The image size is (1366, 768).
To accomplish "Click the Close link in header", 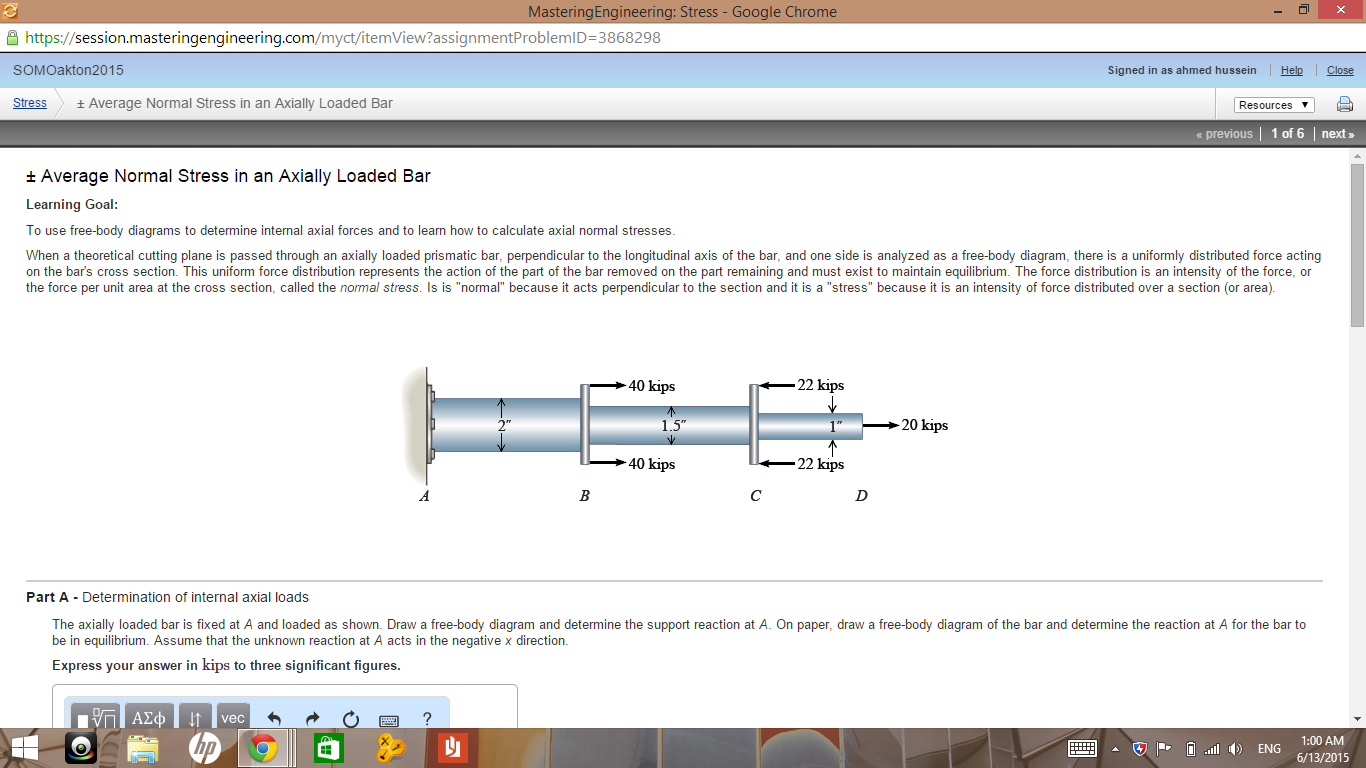I will pyautogui.click(x=1340, y=70).
